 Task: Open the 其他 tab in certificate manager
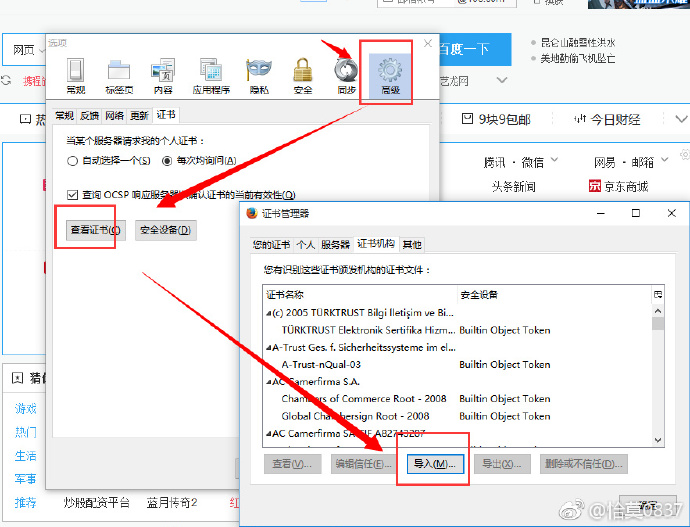tap(412, 245)
